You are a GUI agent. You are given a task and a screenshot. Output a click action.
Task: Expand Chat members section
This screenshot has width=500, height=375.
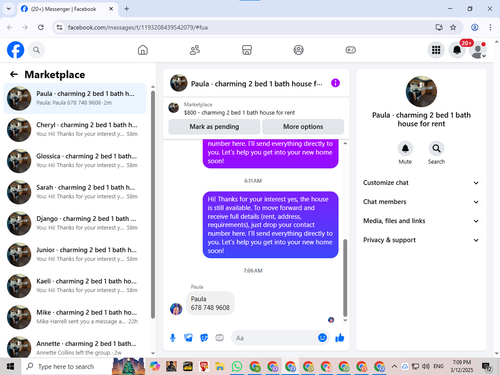[x=421, y=202]
